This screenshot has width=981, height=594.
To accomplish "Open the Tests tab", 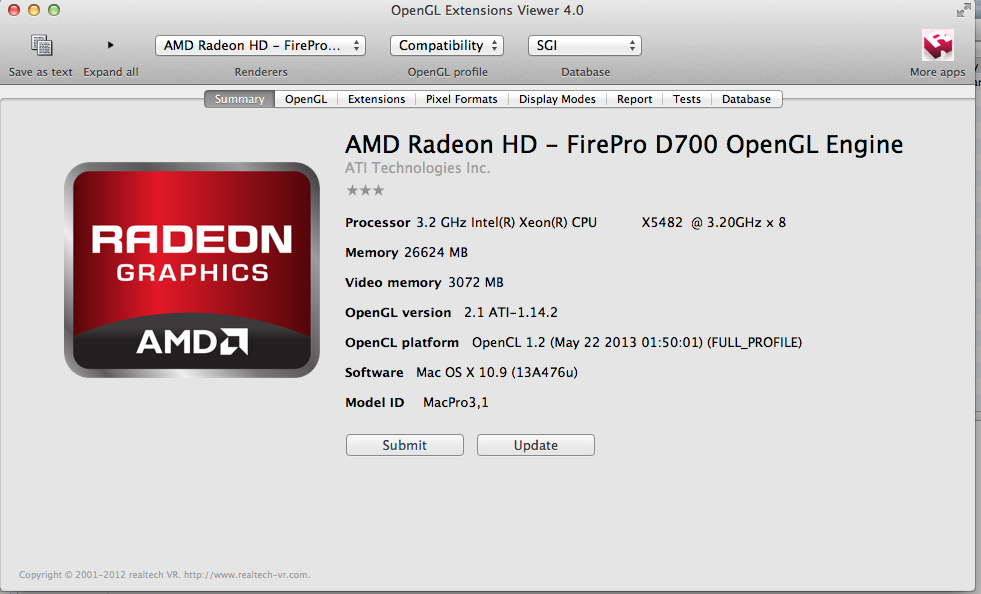I will [x=687, y=99].
